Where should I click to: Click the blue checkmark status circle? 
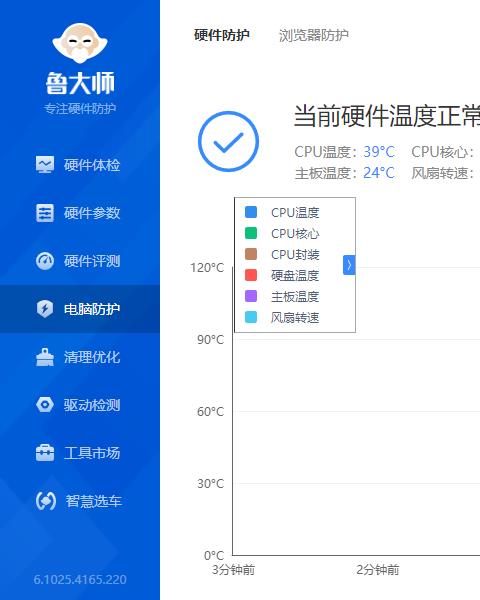click(228, 142)
